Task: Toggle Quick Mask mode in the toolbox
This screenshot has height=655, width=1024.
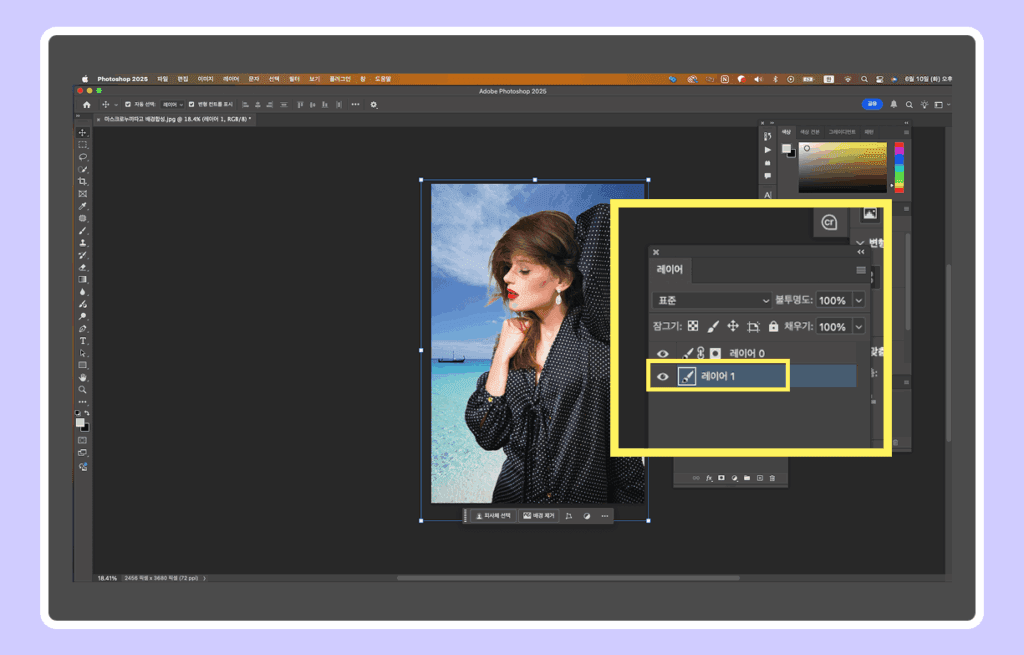Action: 82,440
